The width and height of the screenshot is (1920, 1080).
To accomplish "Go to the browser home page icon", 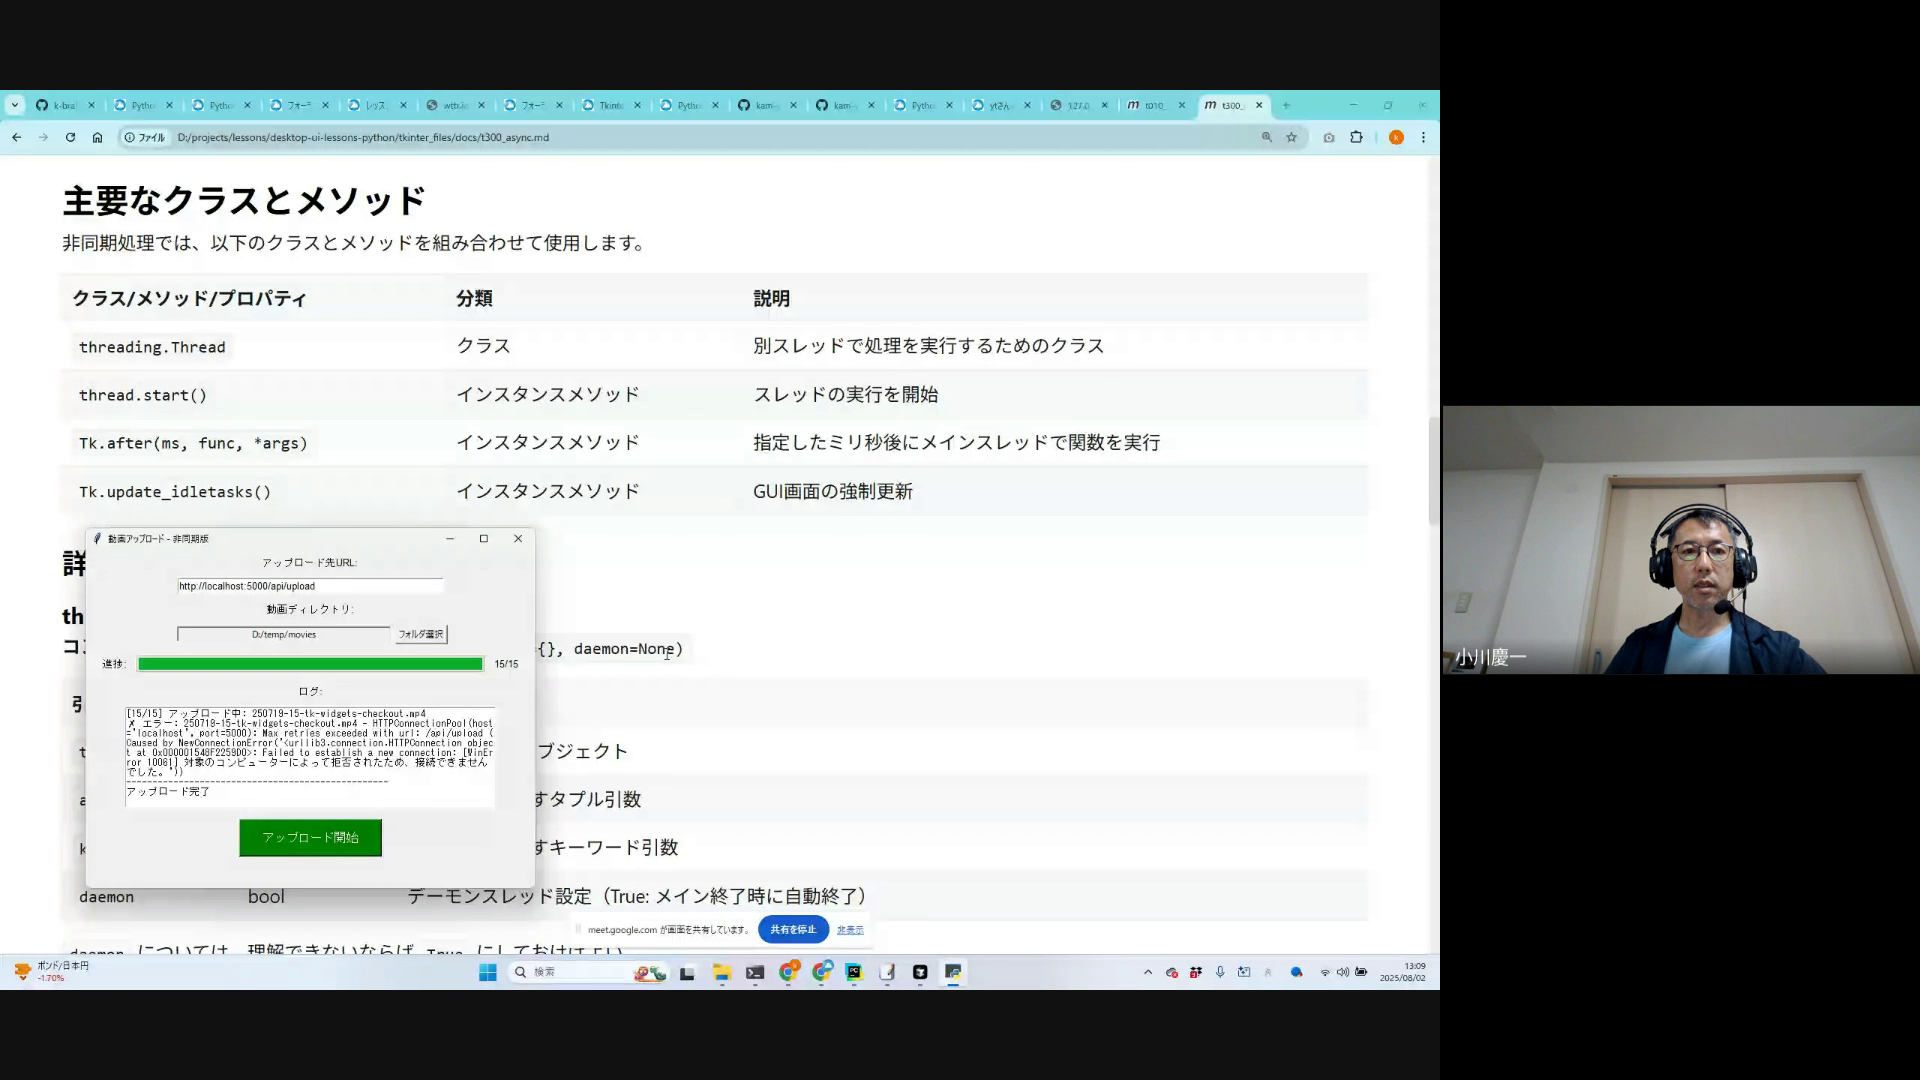I will click(x=97, y=138).
